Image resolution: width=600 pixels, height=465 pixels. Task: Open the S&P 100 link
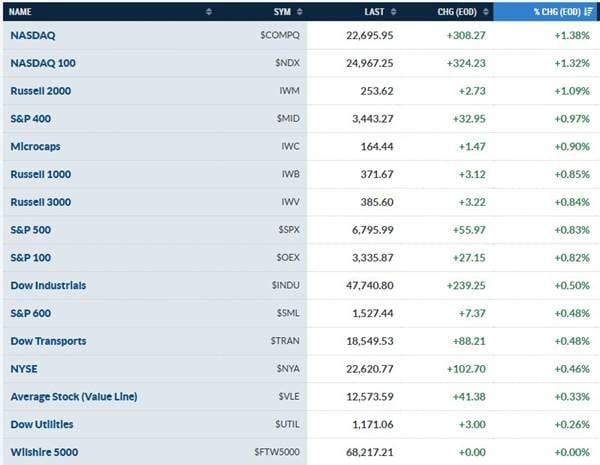(31, 258)
